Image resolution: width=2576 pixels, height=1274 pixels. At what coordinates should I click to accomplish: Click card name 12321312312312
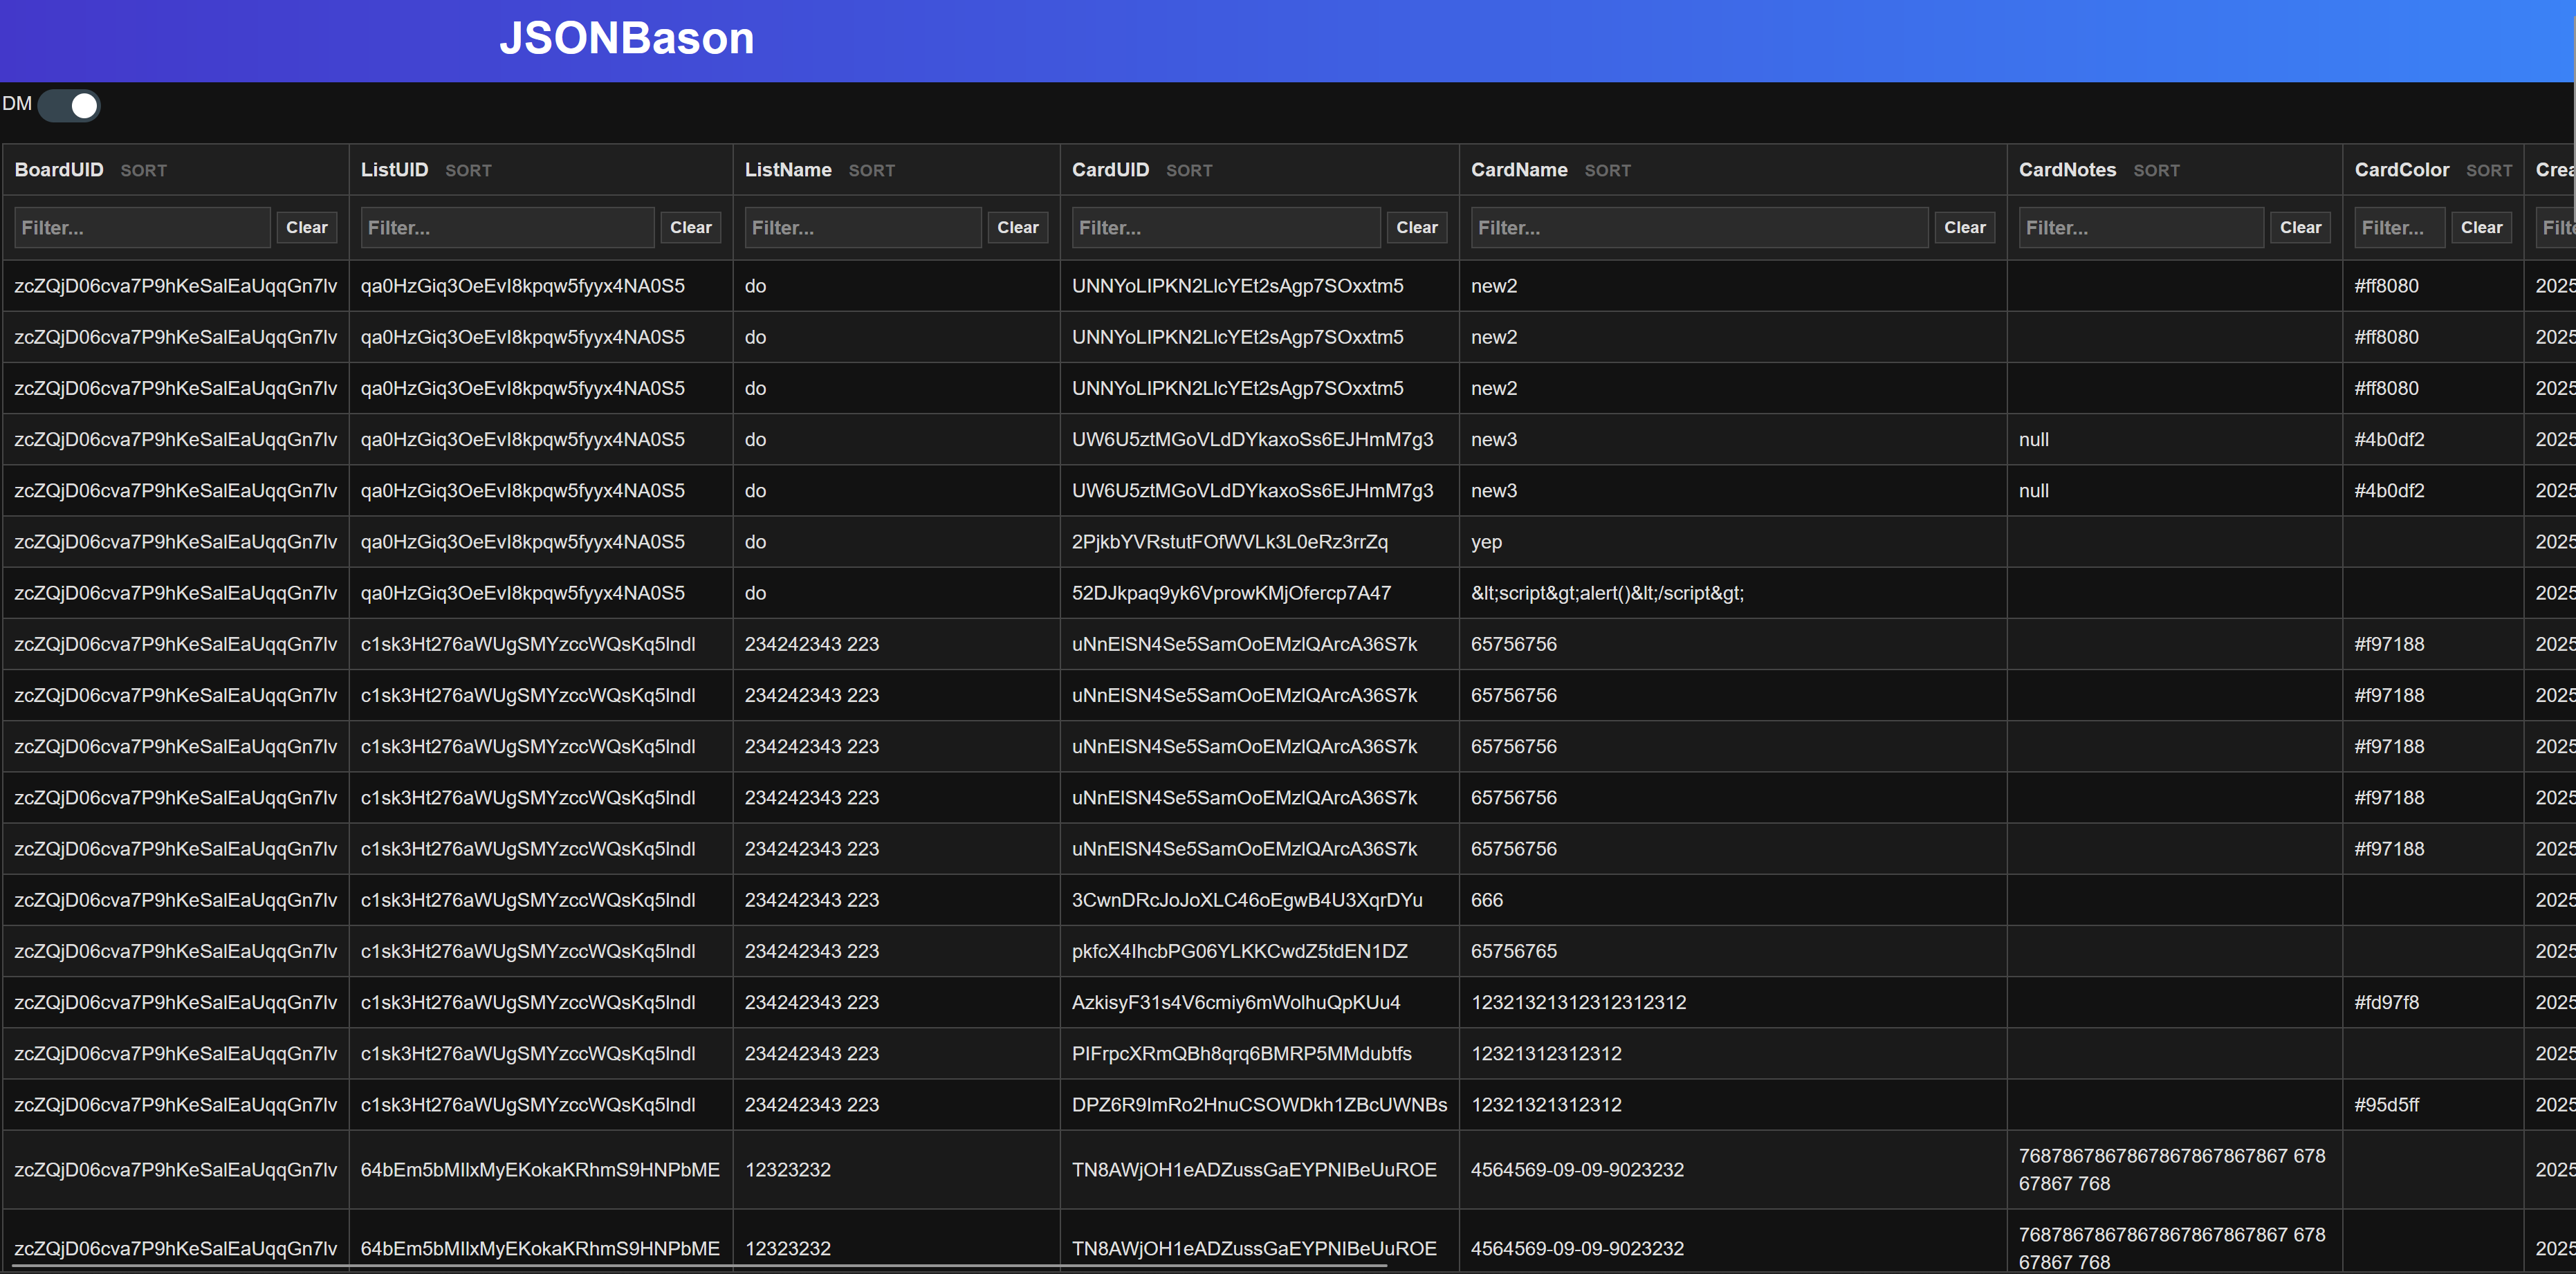point(1546,1054)
